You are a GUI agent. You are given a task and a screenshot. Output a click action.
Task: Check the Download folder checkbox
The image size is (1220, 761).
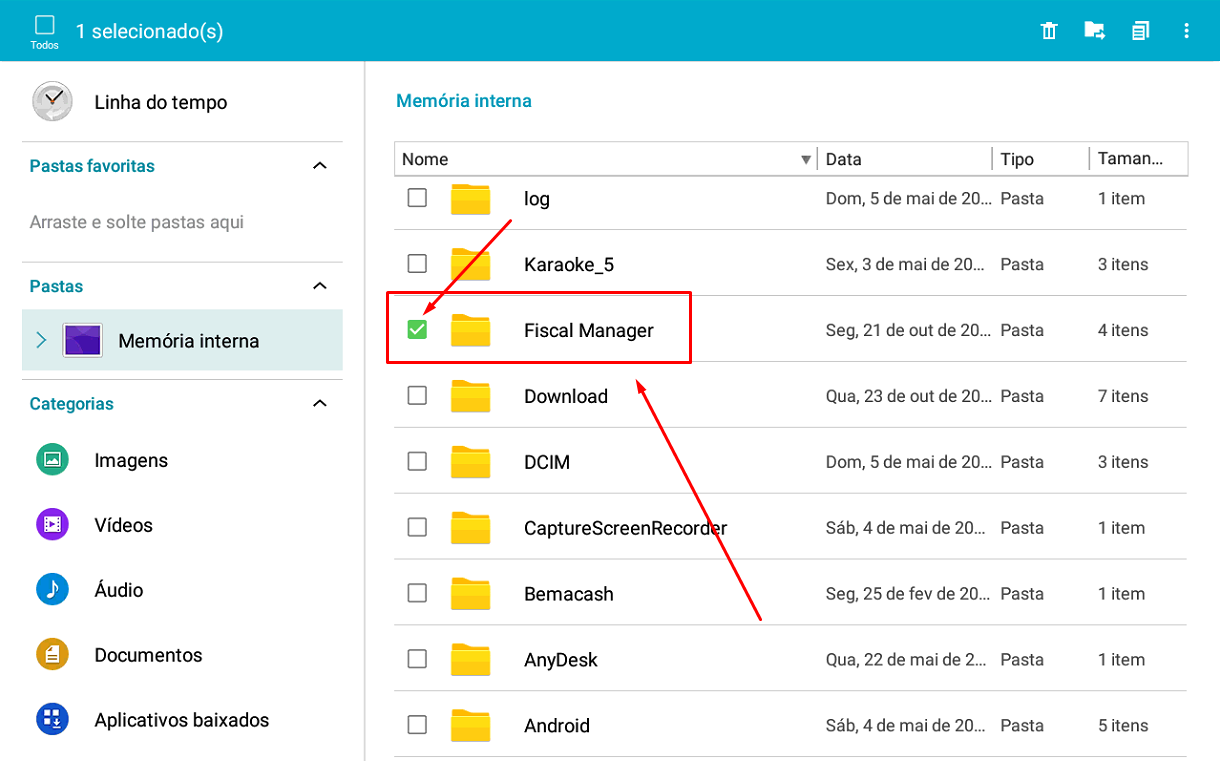click(417, 395)
